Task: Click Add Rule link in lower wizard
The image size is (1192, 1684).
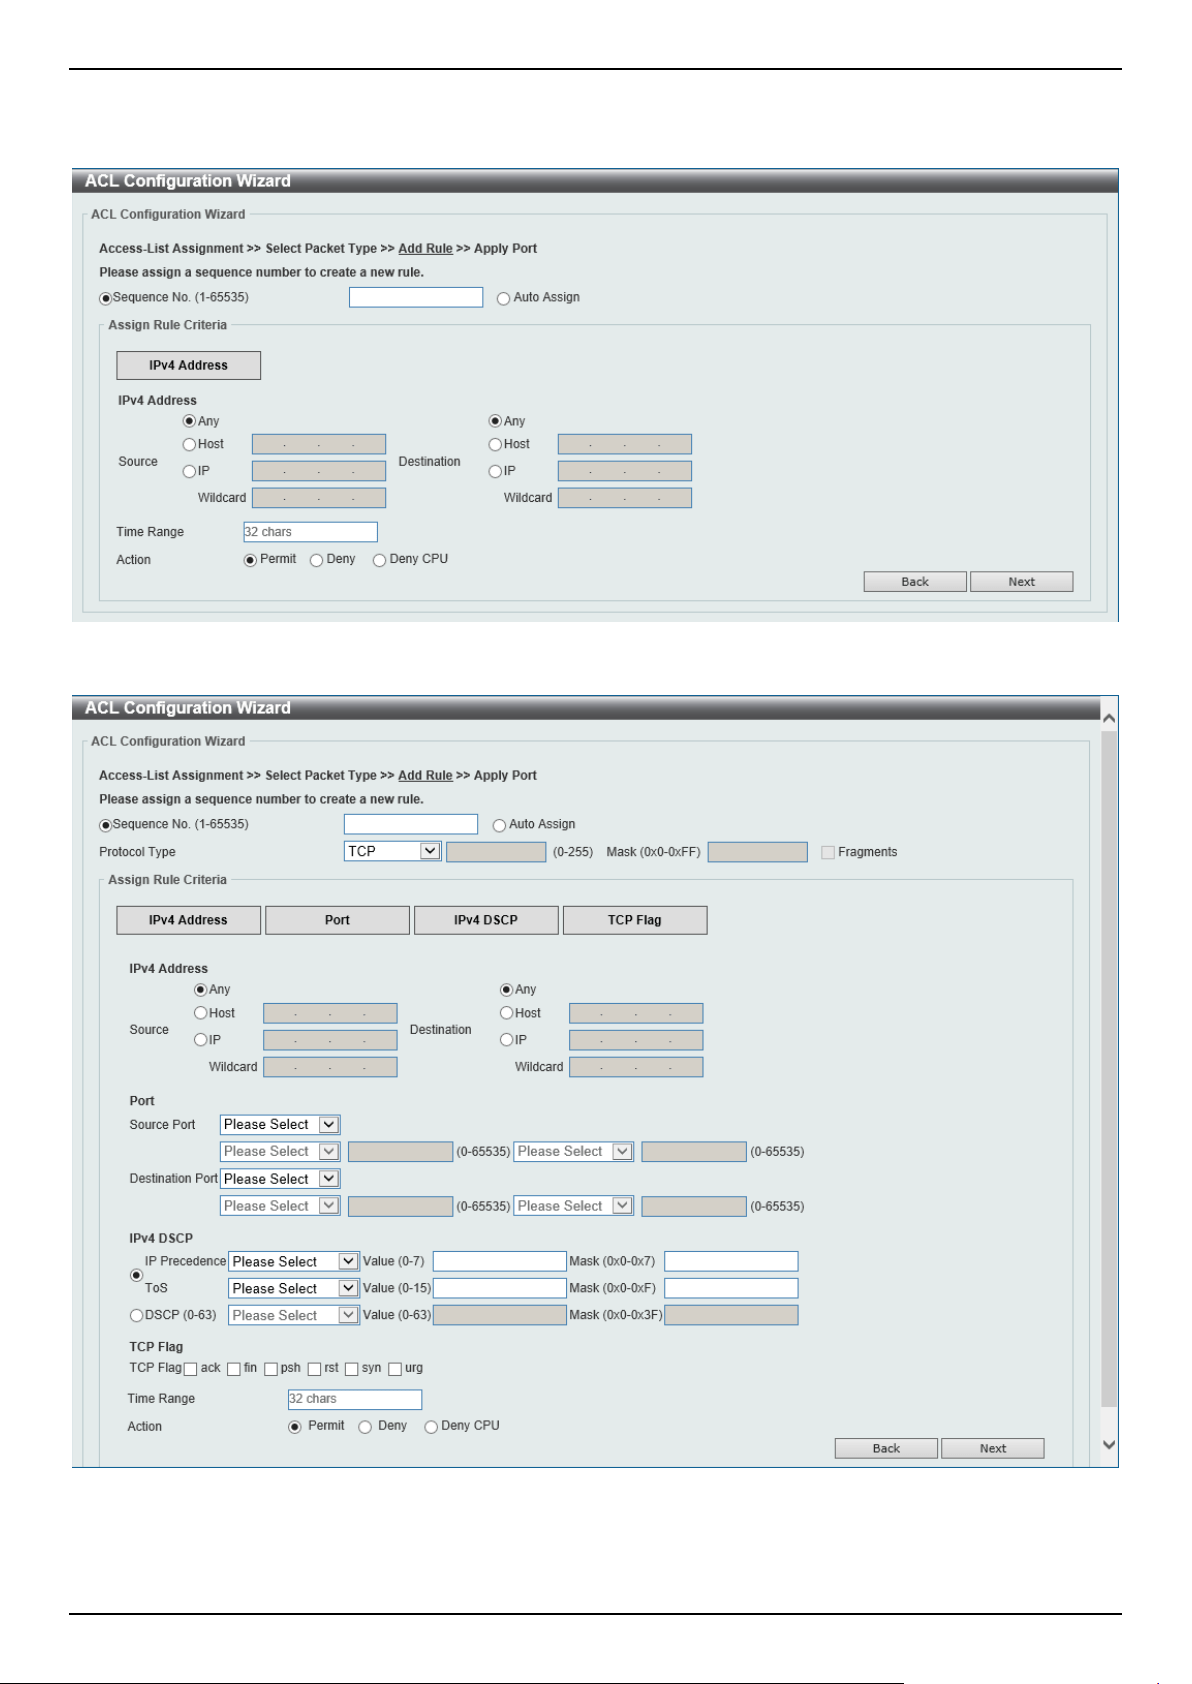Action: [425, 776]
